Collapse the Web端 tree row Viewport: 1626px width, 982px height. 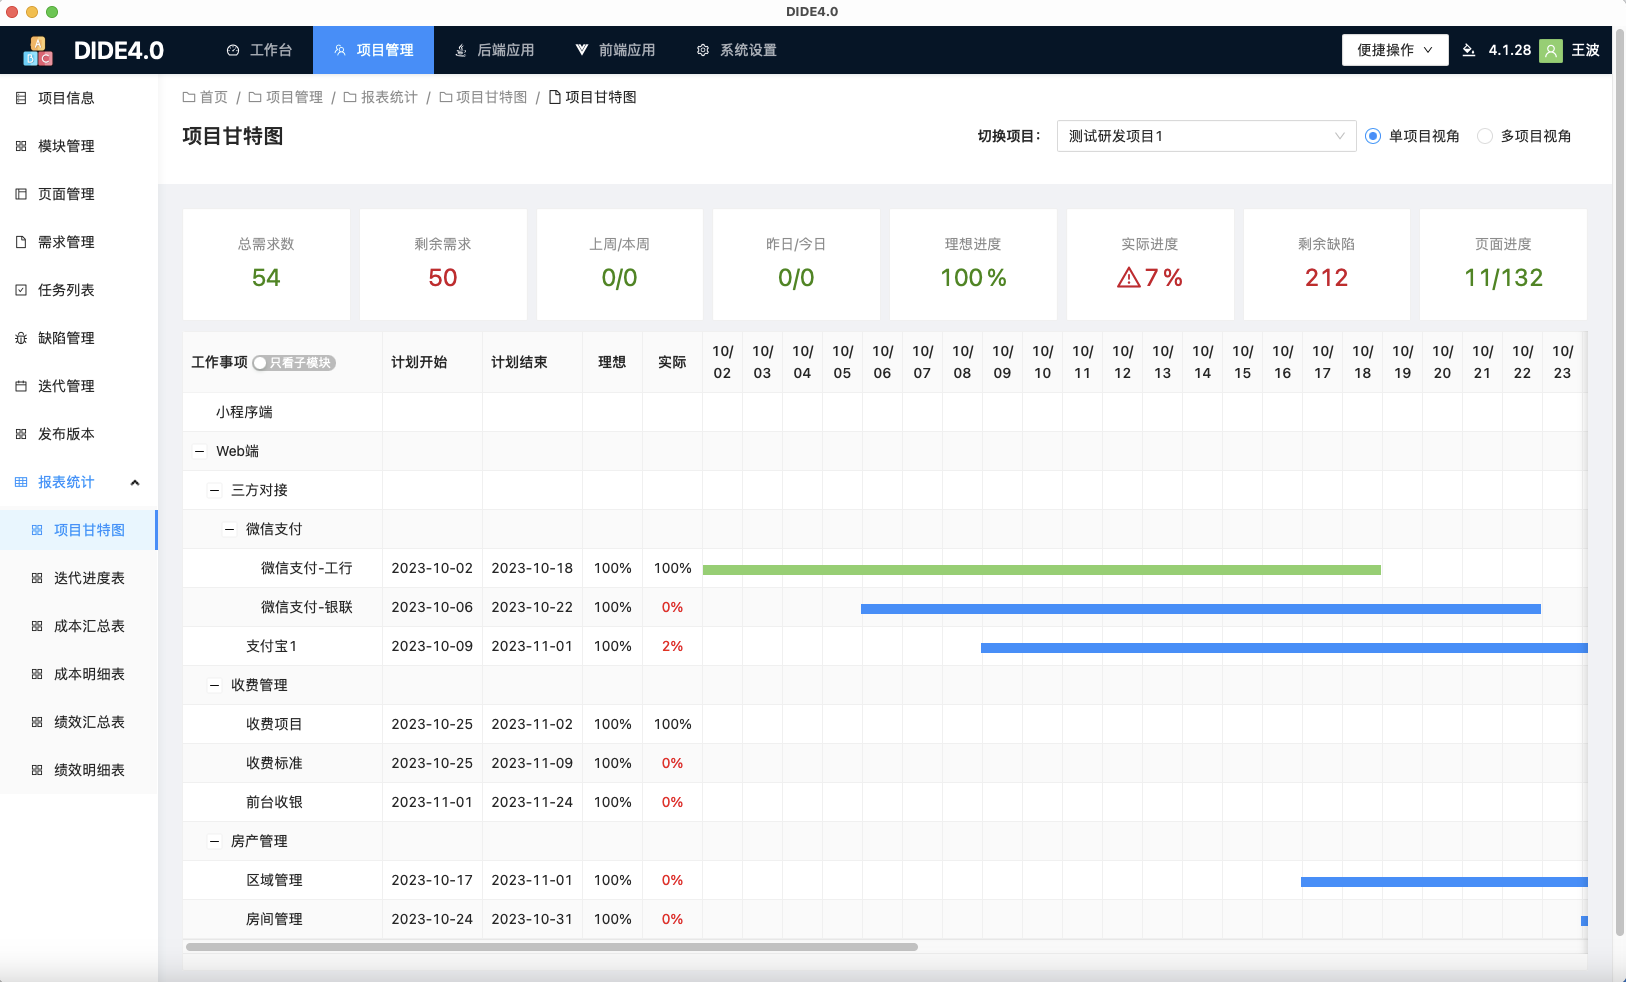pyautogui.click(x=199, y=452)
